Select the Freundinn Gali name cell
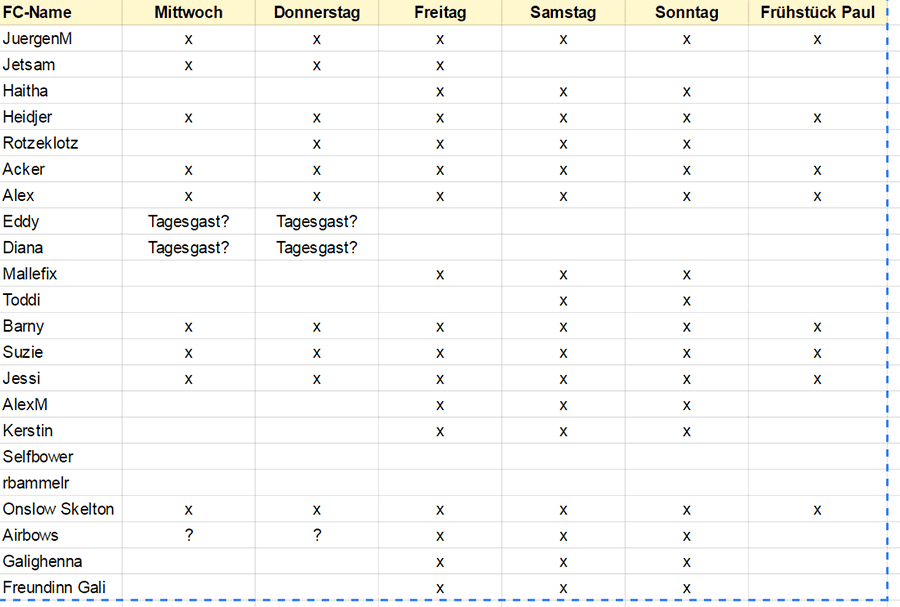Screen dimensions: 900x607 (54, 587)
